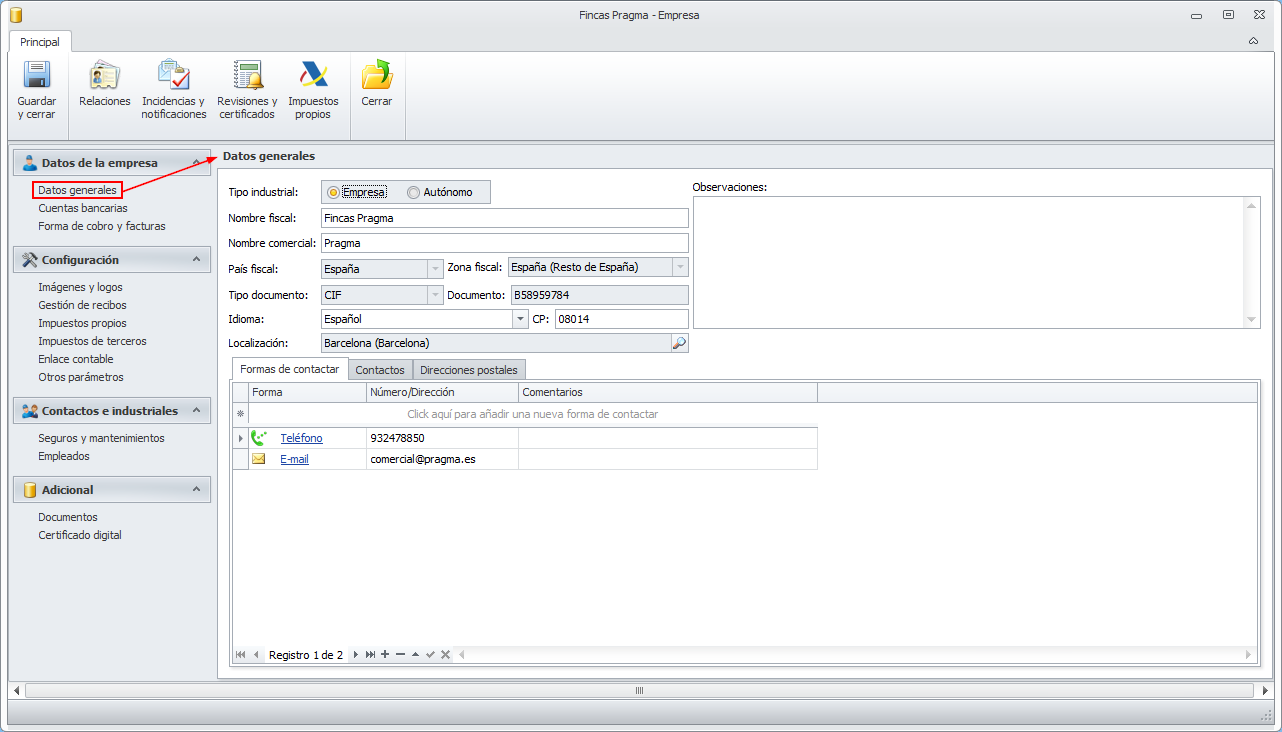This screenshot has height=732, width=1282.
Task: Open Incidencias y notificaciones
Action: point(173,76)
